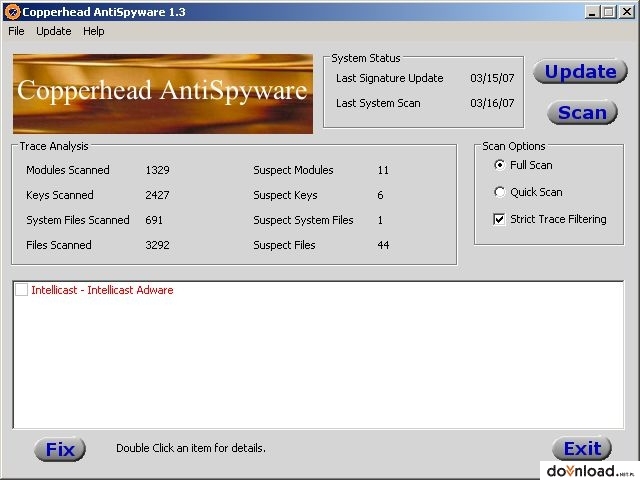Click the Fix button
This screenshot has height=480, width=640.
[x=60, y=449]
